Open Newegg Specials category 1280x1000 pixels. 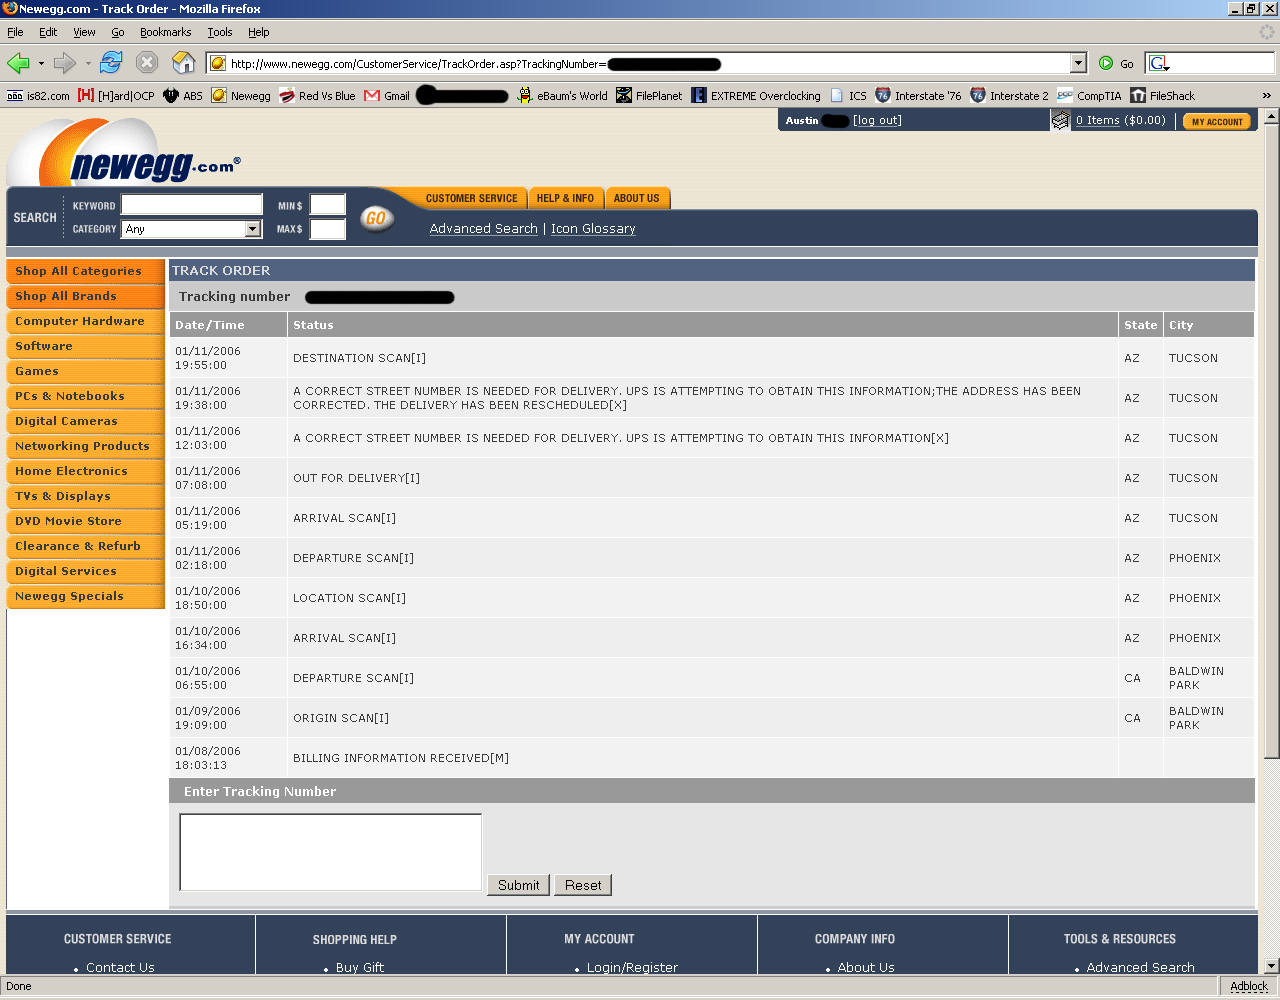[85, 596]
